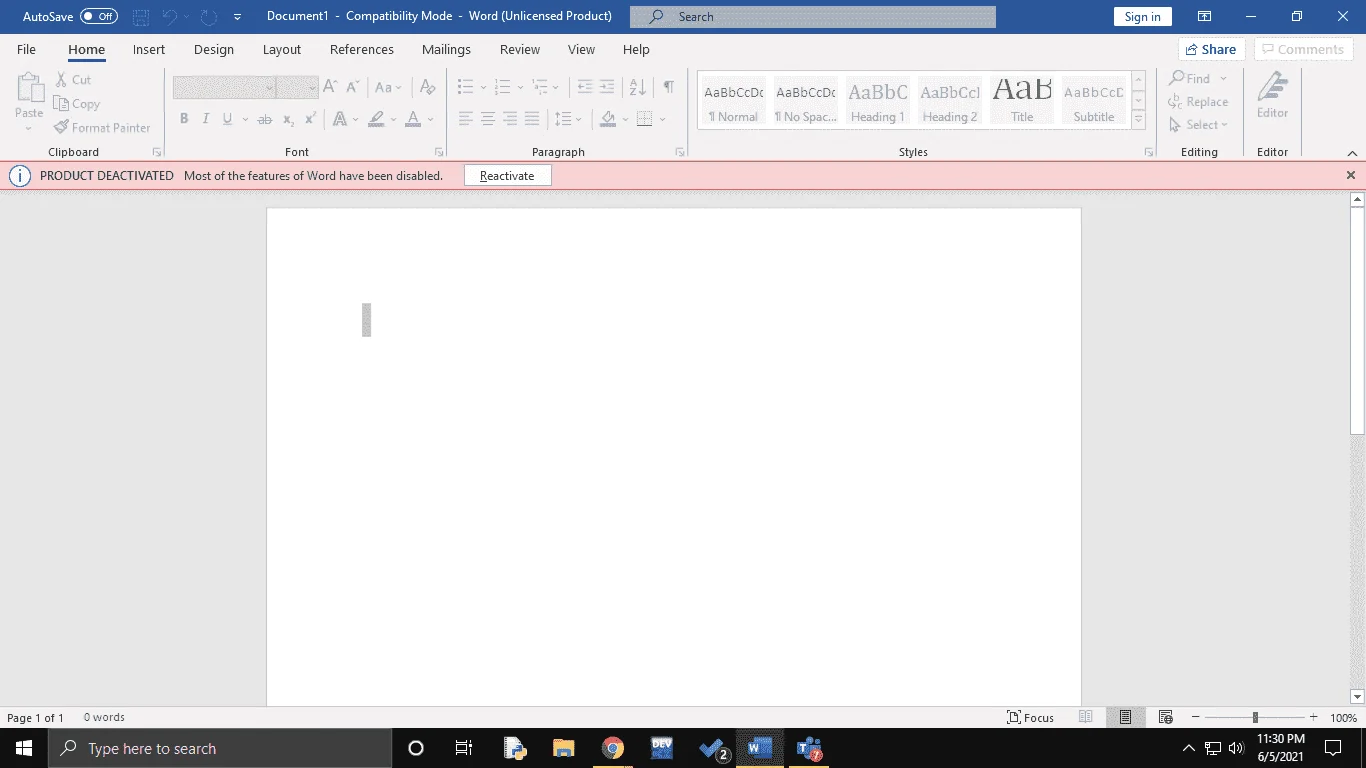Collapse the ribbon with the chevron
Viewport: 1366px width, 768px height.
[1352, 153]
